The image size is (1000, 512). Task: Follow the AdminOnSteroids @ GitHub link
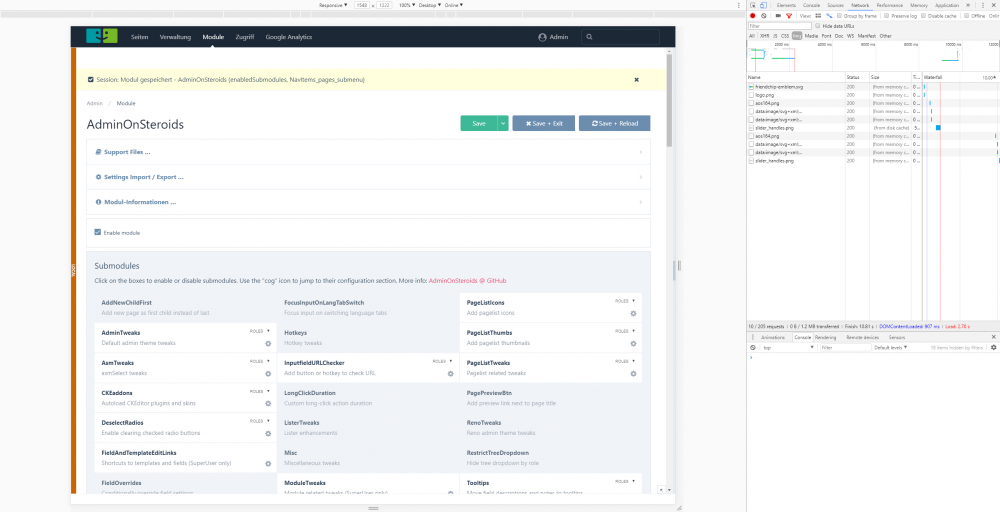(467, 281)
